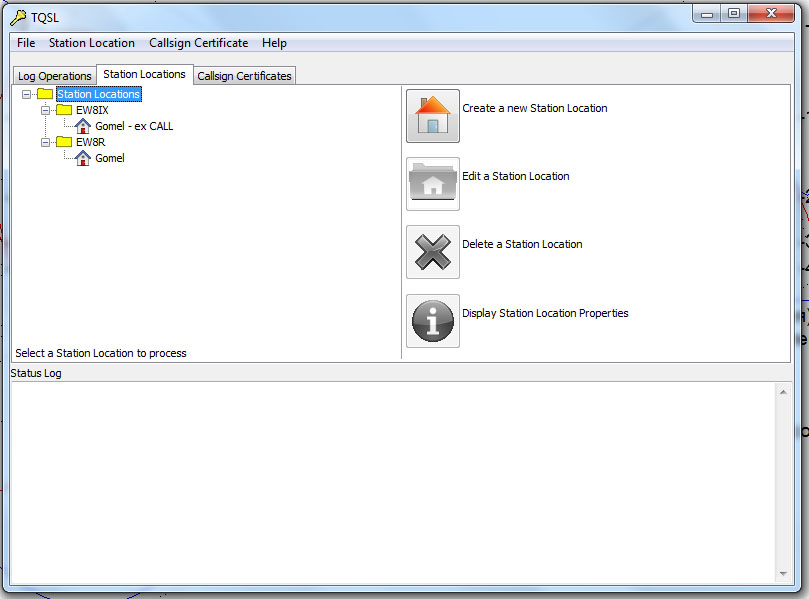Image resolution: width=809 pixels, height=599 pixels.
Task: Open the Help menu
Action: [x=274, y=43]
